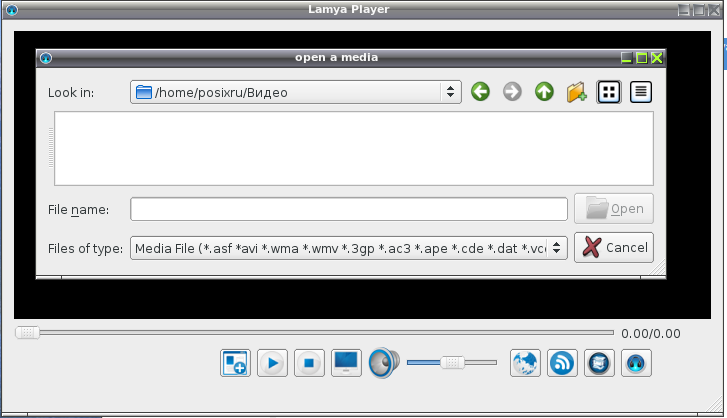This screenshot has width=727, height=418.
Task: Adjust the volume slider handle
Action: click(452, 362)
